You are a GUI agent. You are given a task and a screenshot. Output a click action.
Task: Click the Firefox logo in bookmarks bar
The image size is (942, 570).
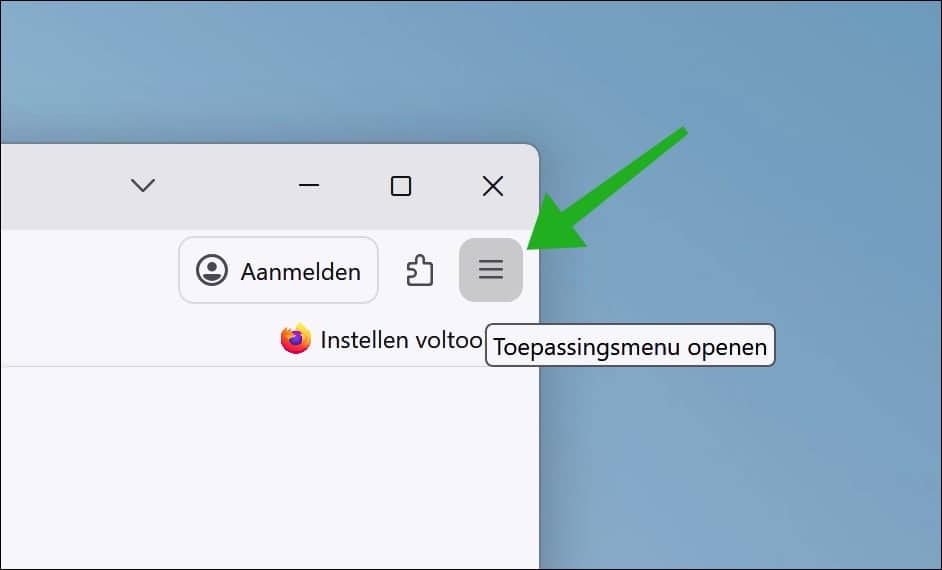coord(296,339)
